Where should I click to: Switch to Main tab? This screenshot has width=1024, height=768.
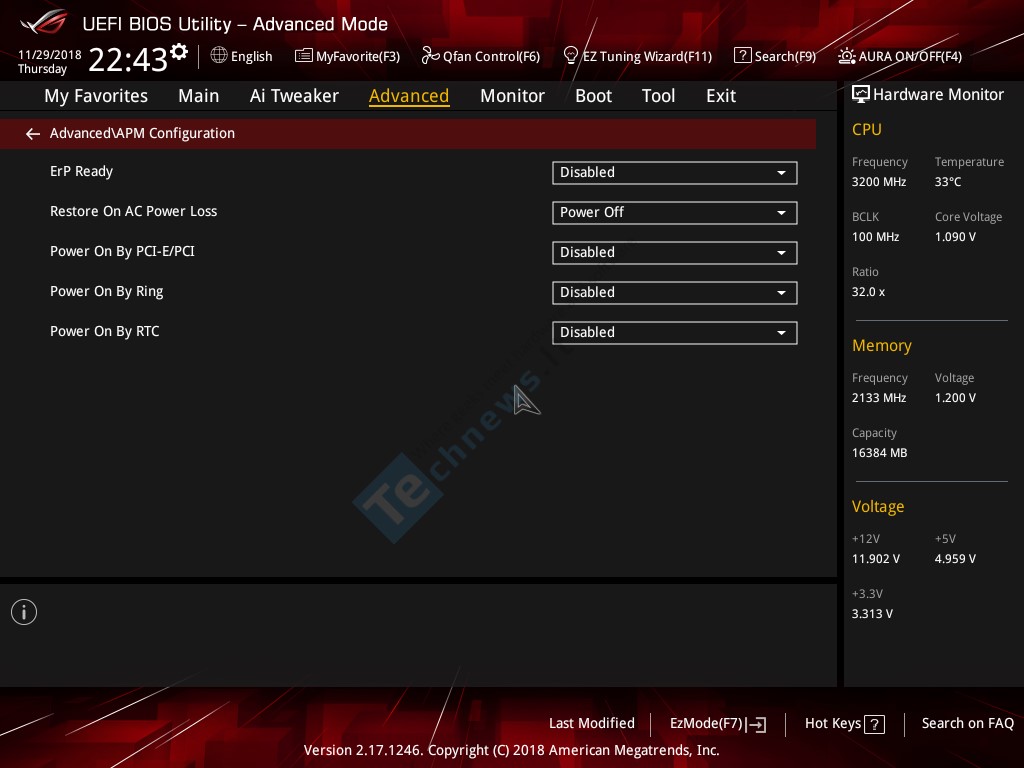point(199,96)
